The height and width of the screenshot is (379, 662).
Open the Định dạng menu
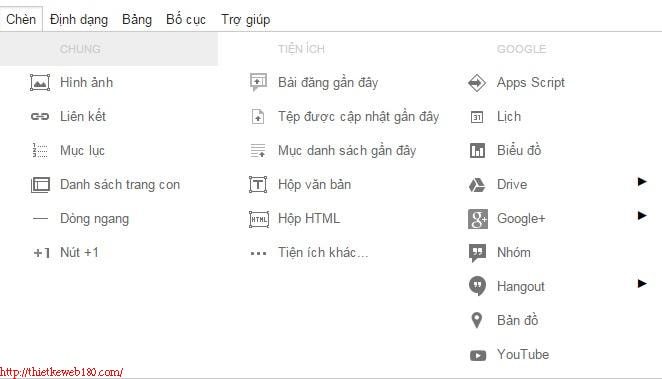[x=79, y=19]
